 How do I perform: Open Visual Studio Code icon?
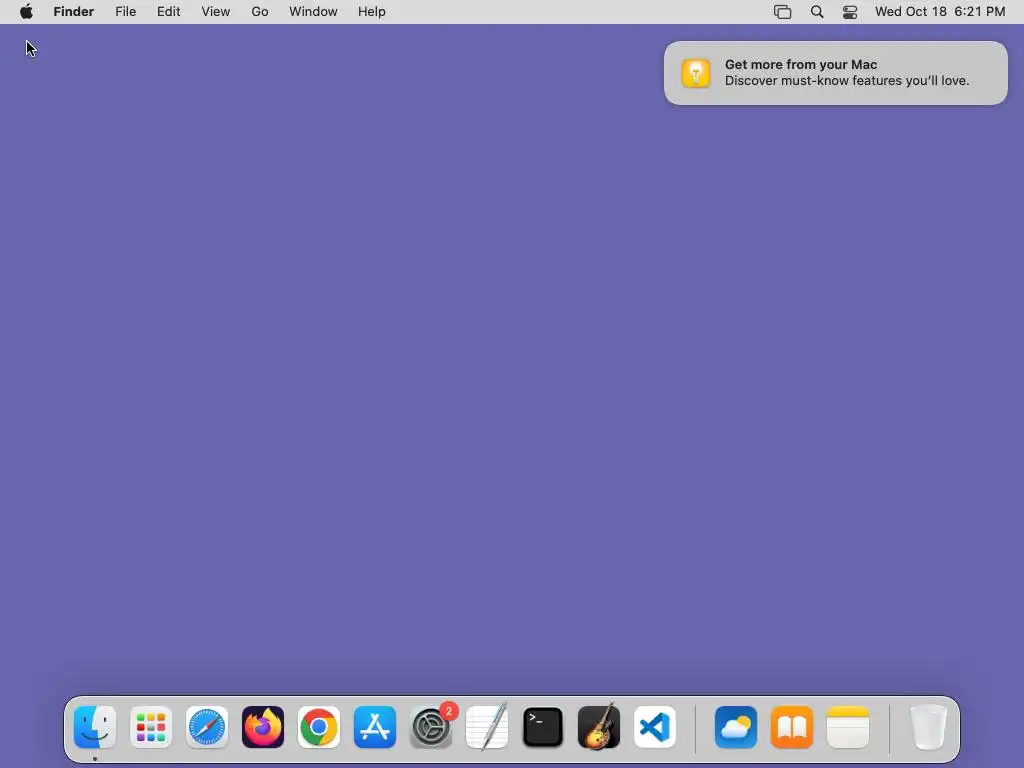point(655,727)
